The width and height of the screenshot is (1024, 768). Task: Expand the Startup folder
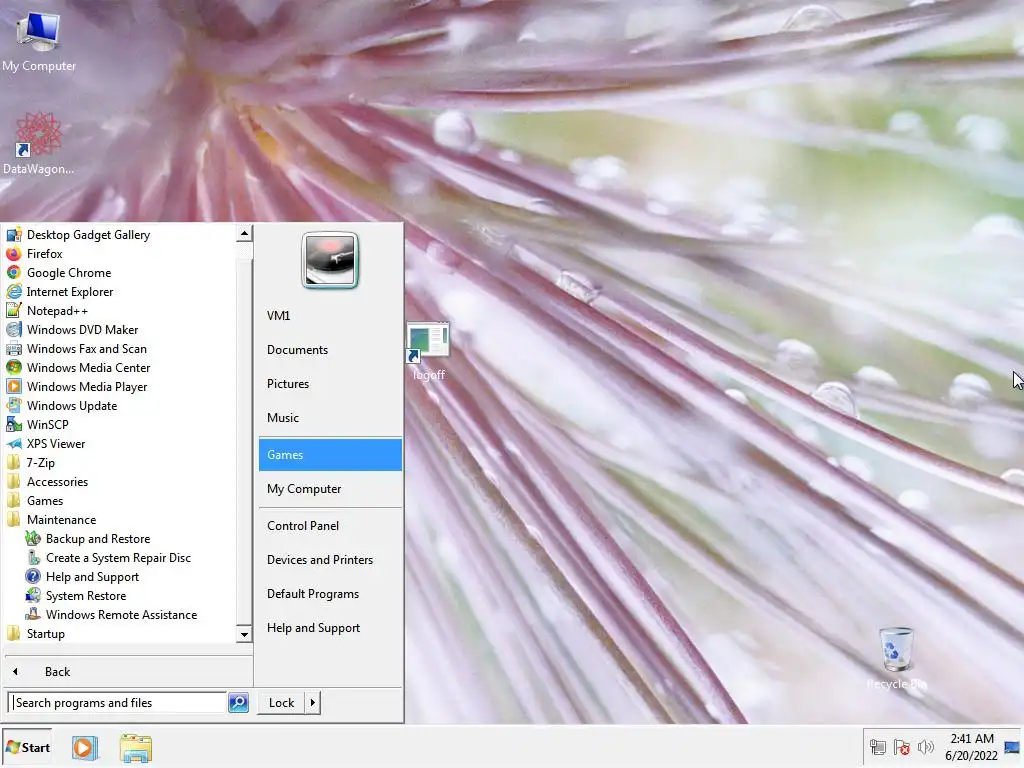pyautogui.click(x=45, y=633)
